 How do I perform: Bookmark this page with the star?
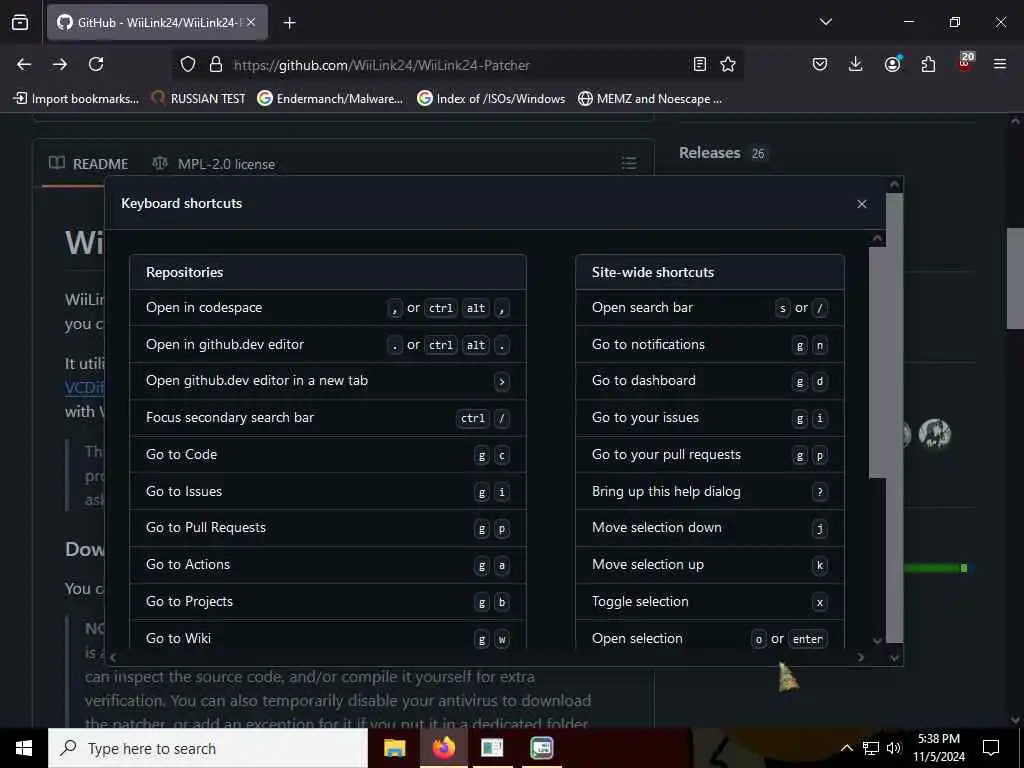(x=728, y=64)
